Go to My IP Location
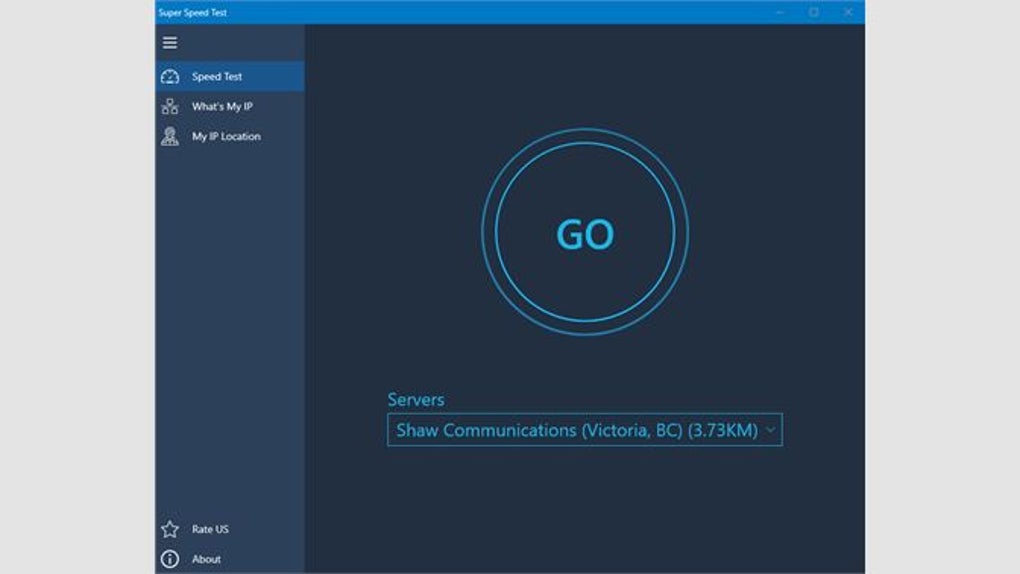The width and height of the screenshot is (1020, 574). [230, 136]
